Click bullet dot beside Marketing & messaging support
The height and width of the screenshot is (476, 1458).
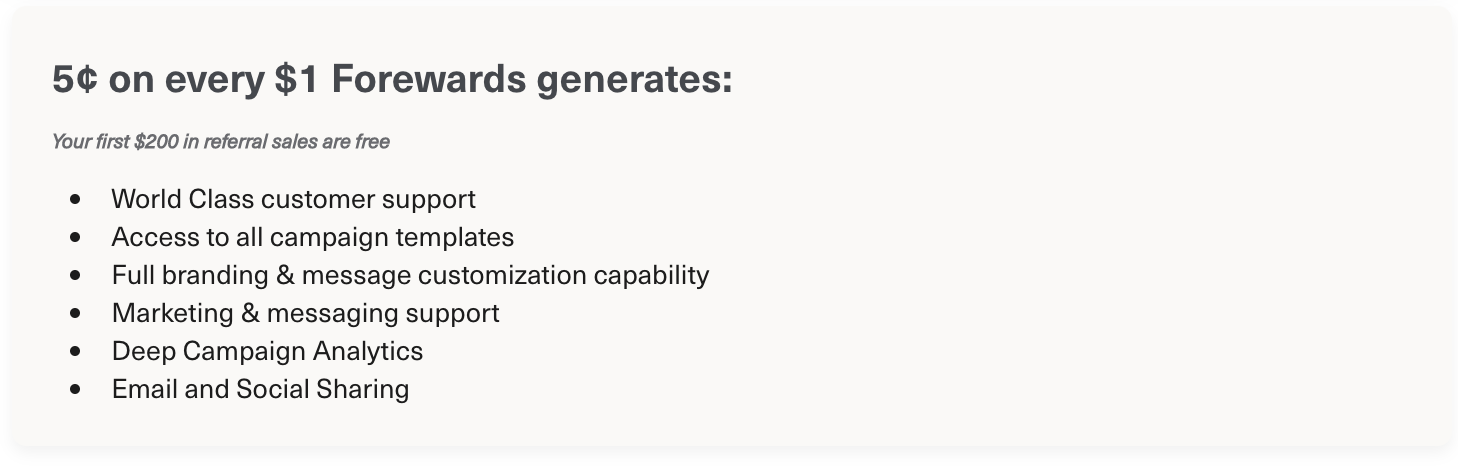tap(75, 314)
